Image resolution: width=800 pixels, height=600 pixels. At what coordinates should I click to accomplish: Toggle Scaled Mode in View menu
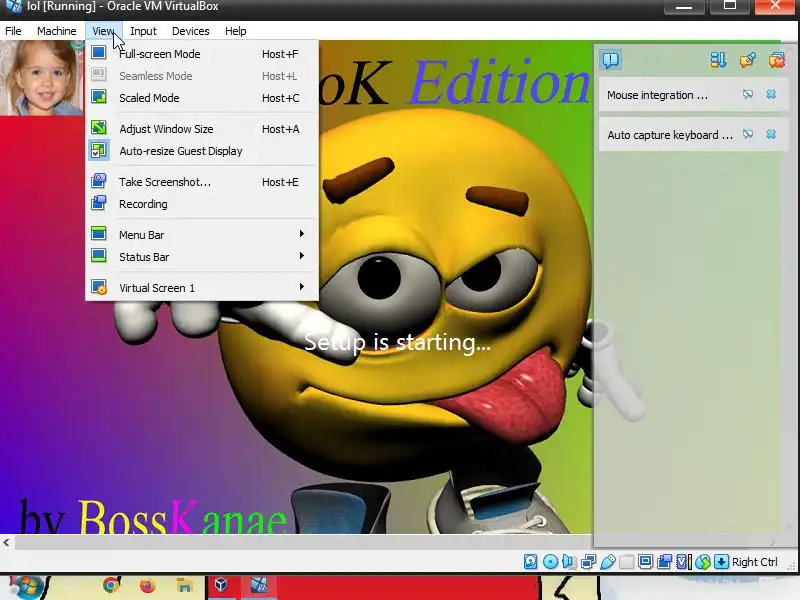pyautogui.click(x=202, y=97)
